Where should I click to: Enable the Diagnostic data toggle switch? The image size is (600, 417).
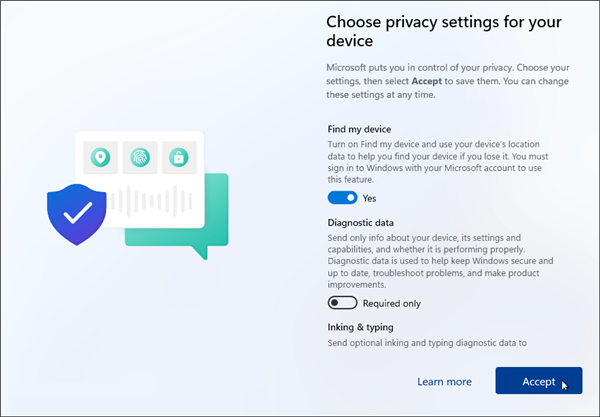pos(342,303)
